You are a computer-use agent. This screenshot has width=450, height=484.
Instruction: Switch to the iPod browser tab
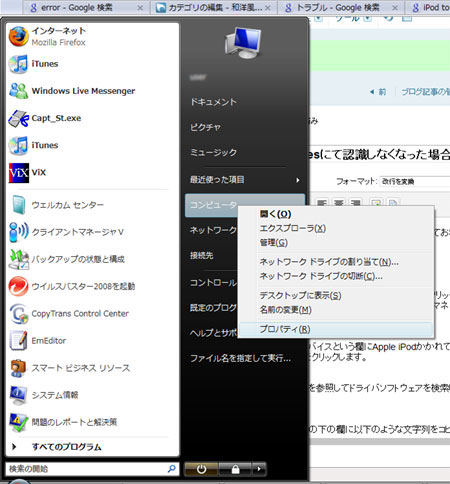tap(429, 7)
